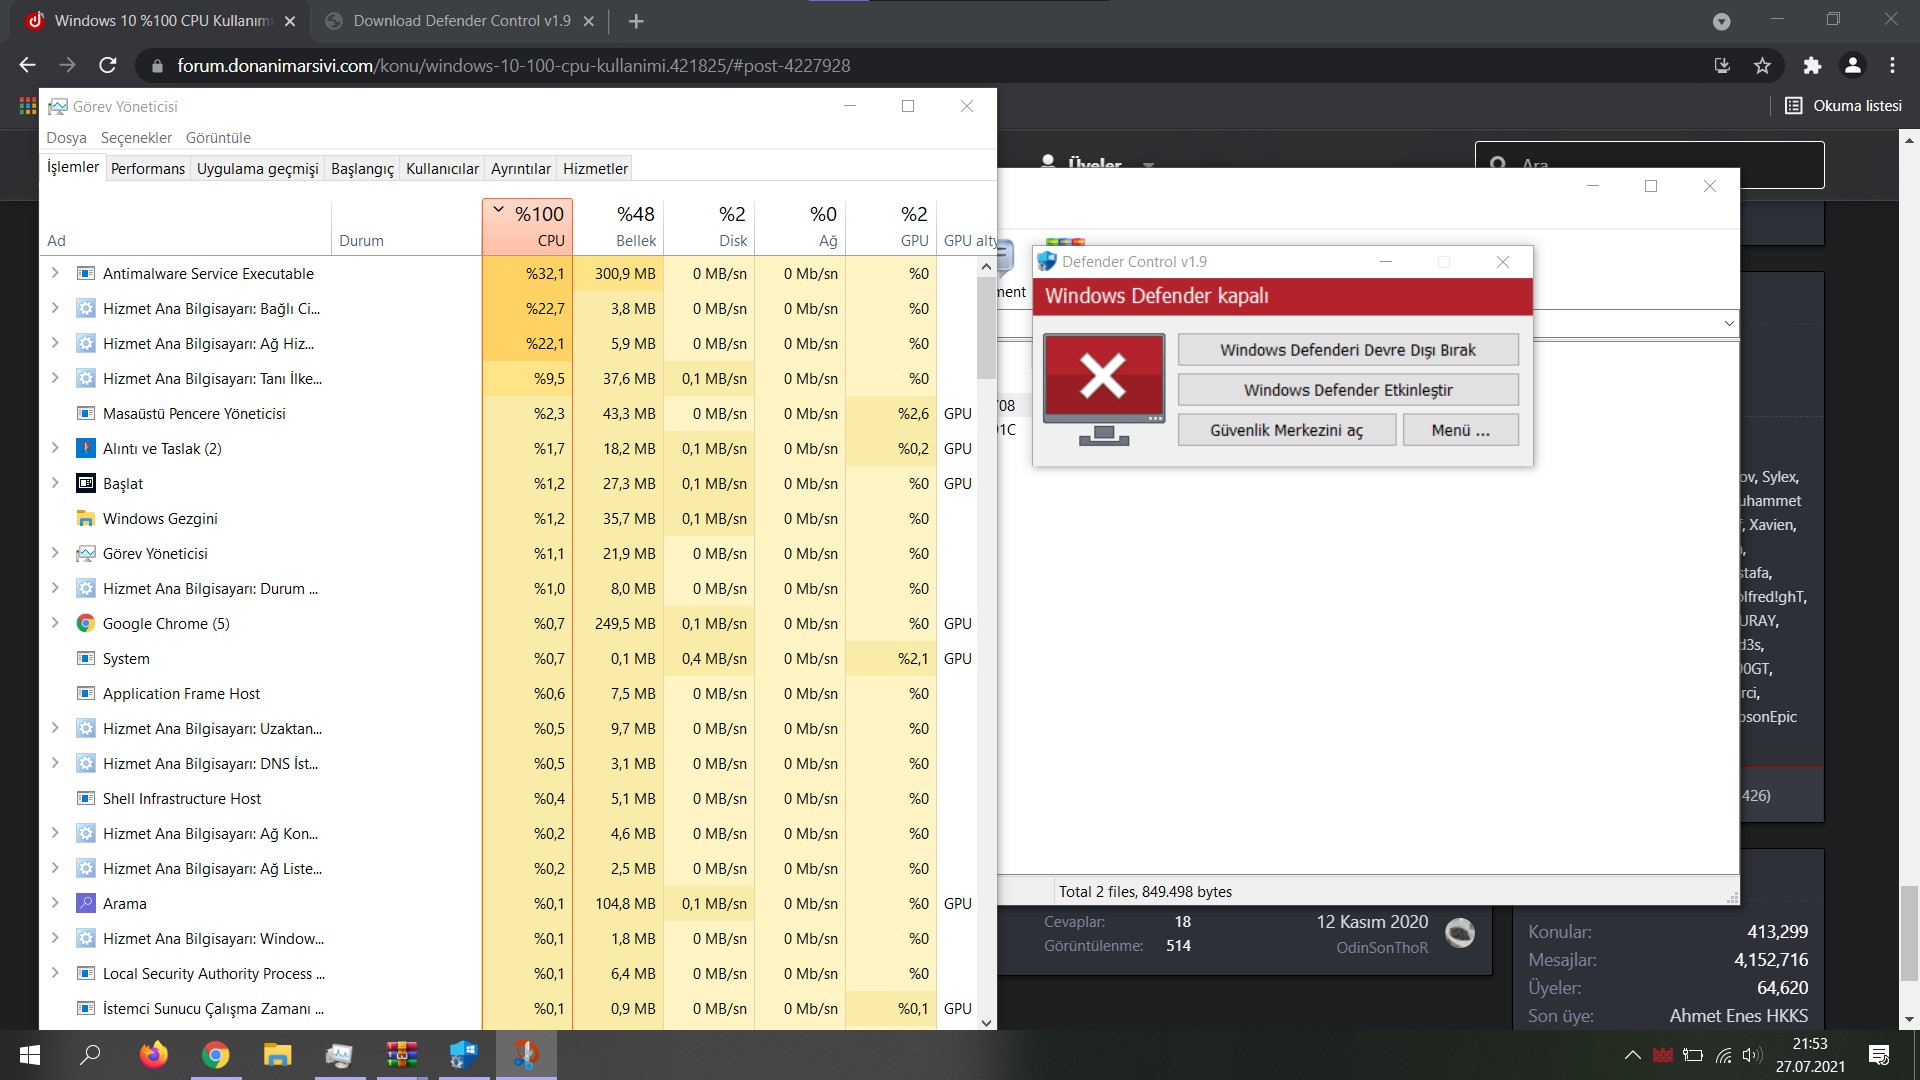The height and width of the screenshot is (1080, 1920).
Task: Open WinRAR taskbar icon
Action: pyautogui.click(x=402, y=1054)
